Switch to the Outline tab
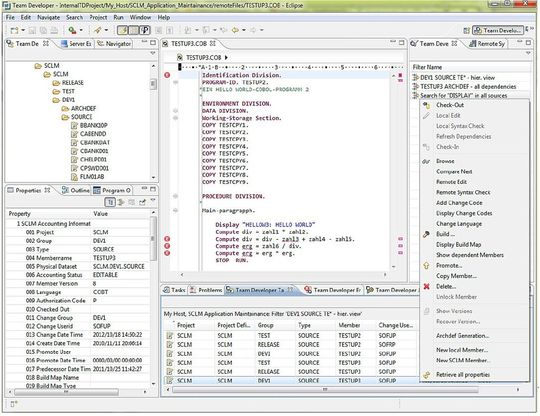Viewport: 540px width, 416px height. 76,190
